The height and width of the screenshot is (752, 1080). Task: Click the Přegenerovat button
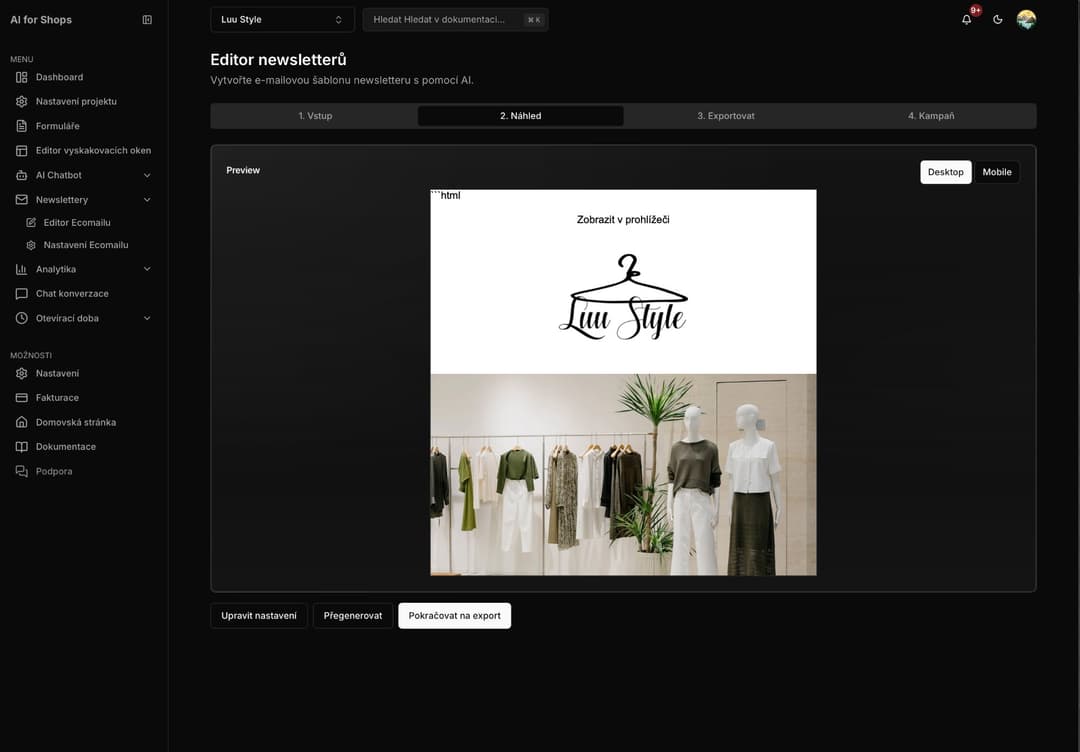tap(353, 613)
